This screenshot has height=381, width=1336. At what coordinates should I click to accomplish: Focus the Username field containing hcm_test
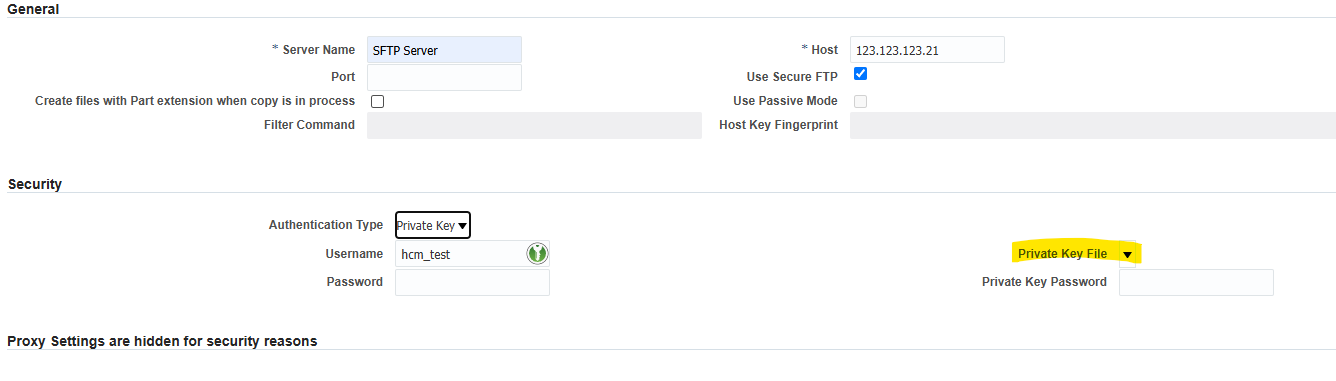tap(473, 254)
